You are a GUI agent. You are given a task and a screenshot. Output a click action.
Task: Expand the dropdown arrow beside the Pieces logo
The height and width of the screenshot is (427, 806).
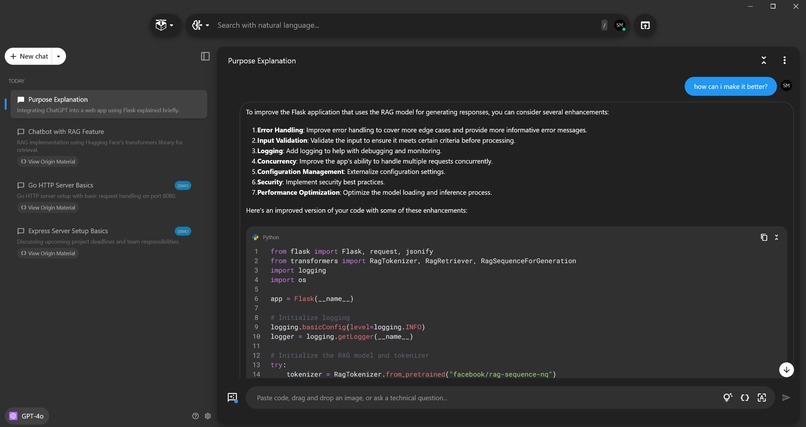pos(172,25)
